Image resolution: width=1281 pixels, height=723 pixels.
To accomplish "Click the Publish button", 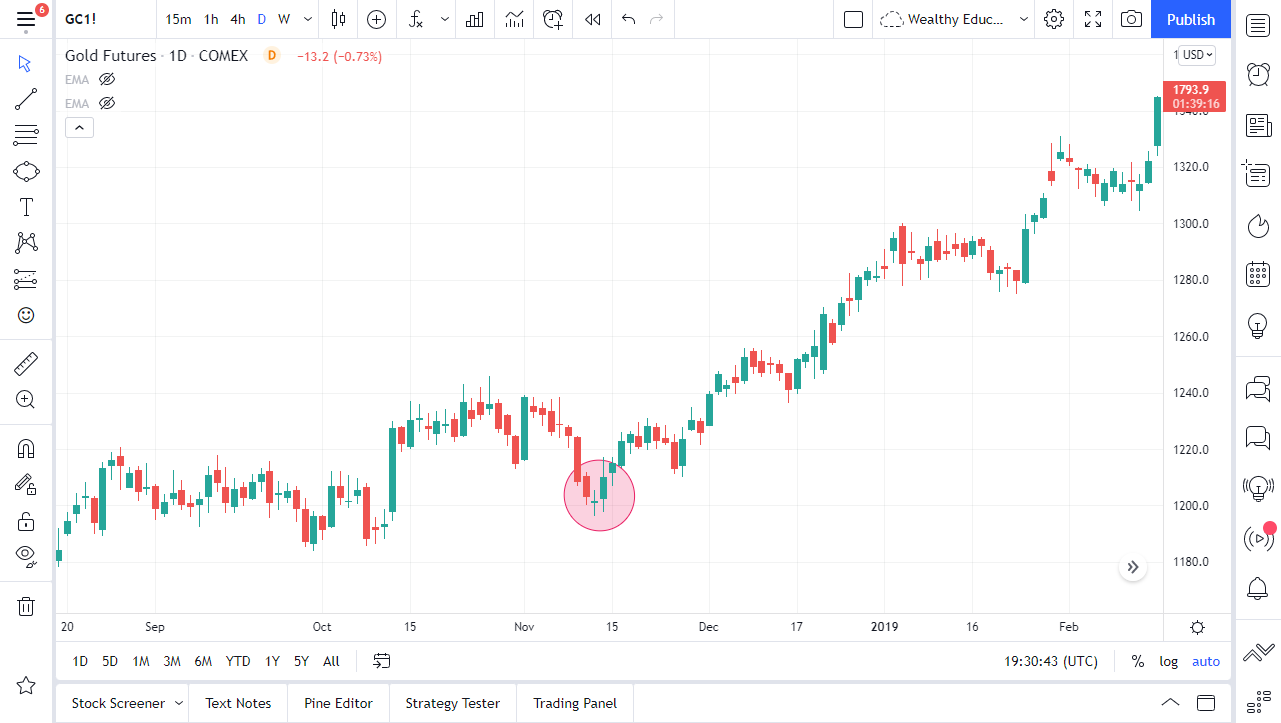I will click(x=1191, y=19).
